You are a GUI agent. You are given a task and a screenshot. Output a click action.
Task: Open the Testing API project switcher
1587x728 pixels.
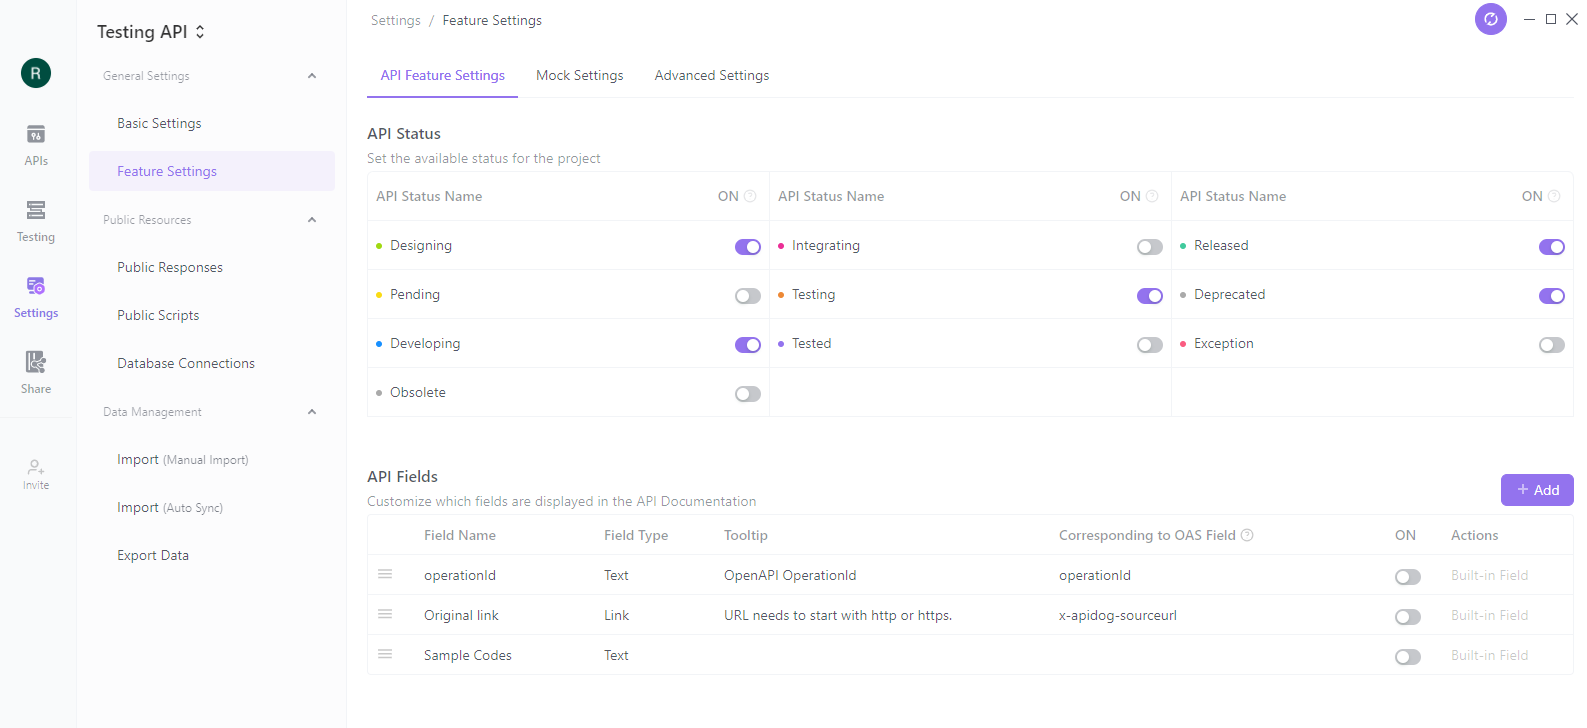coord(151,32)
